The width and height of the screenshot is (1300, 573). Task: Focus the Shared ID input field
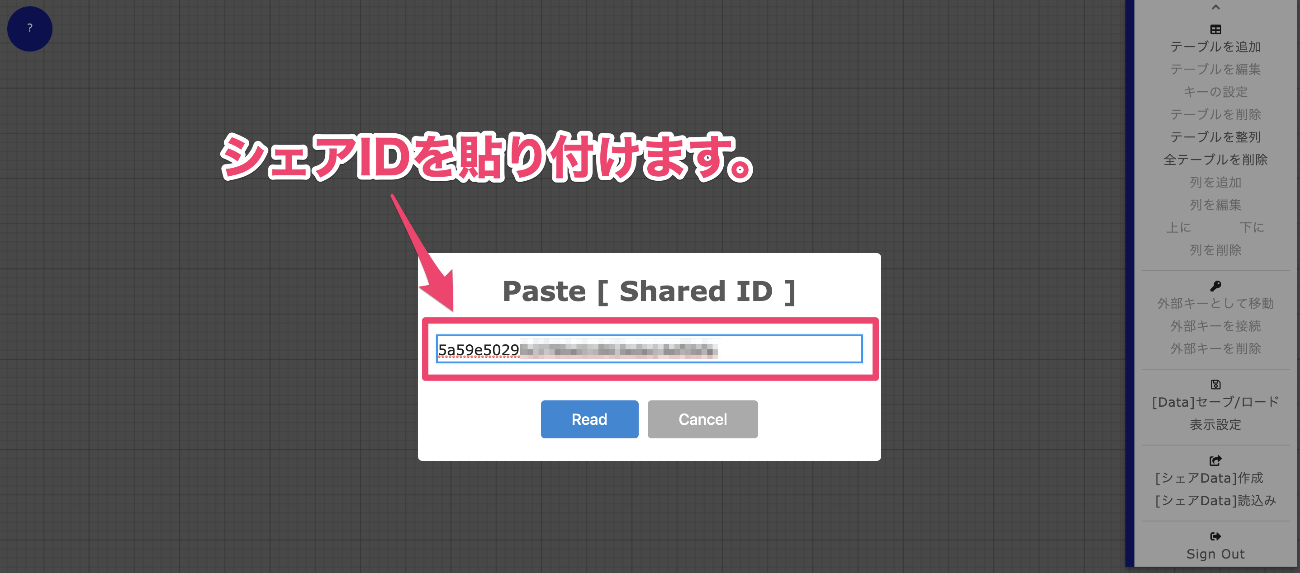point(649,349)
